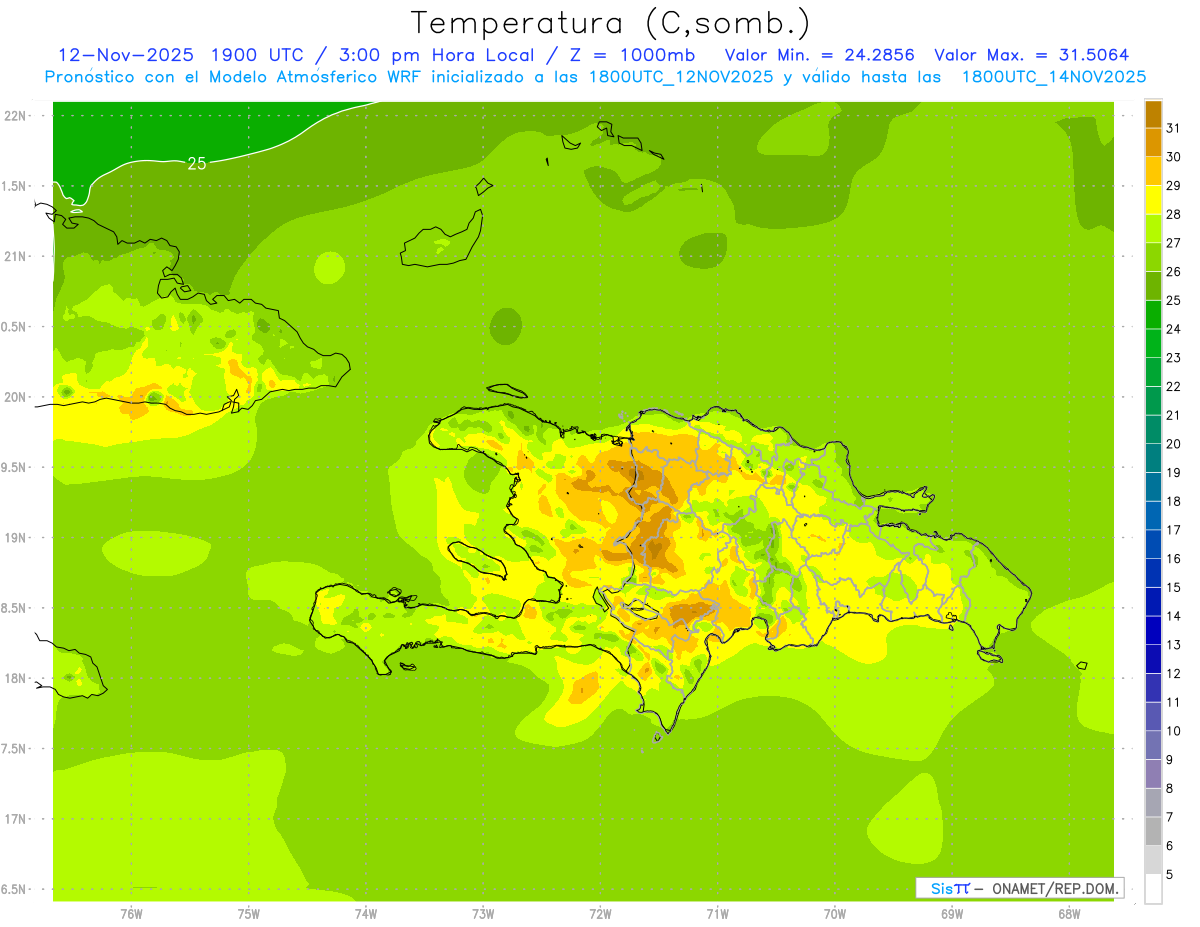
Task: Click the '69W' longitude axis label
Action: (x=952, y=914)
